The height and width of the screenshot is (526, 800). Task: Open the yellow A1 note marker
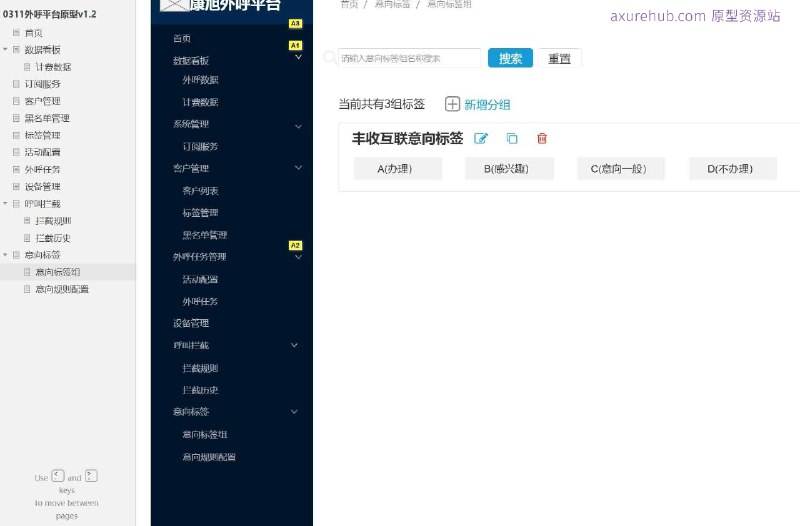pos(295,45)
